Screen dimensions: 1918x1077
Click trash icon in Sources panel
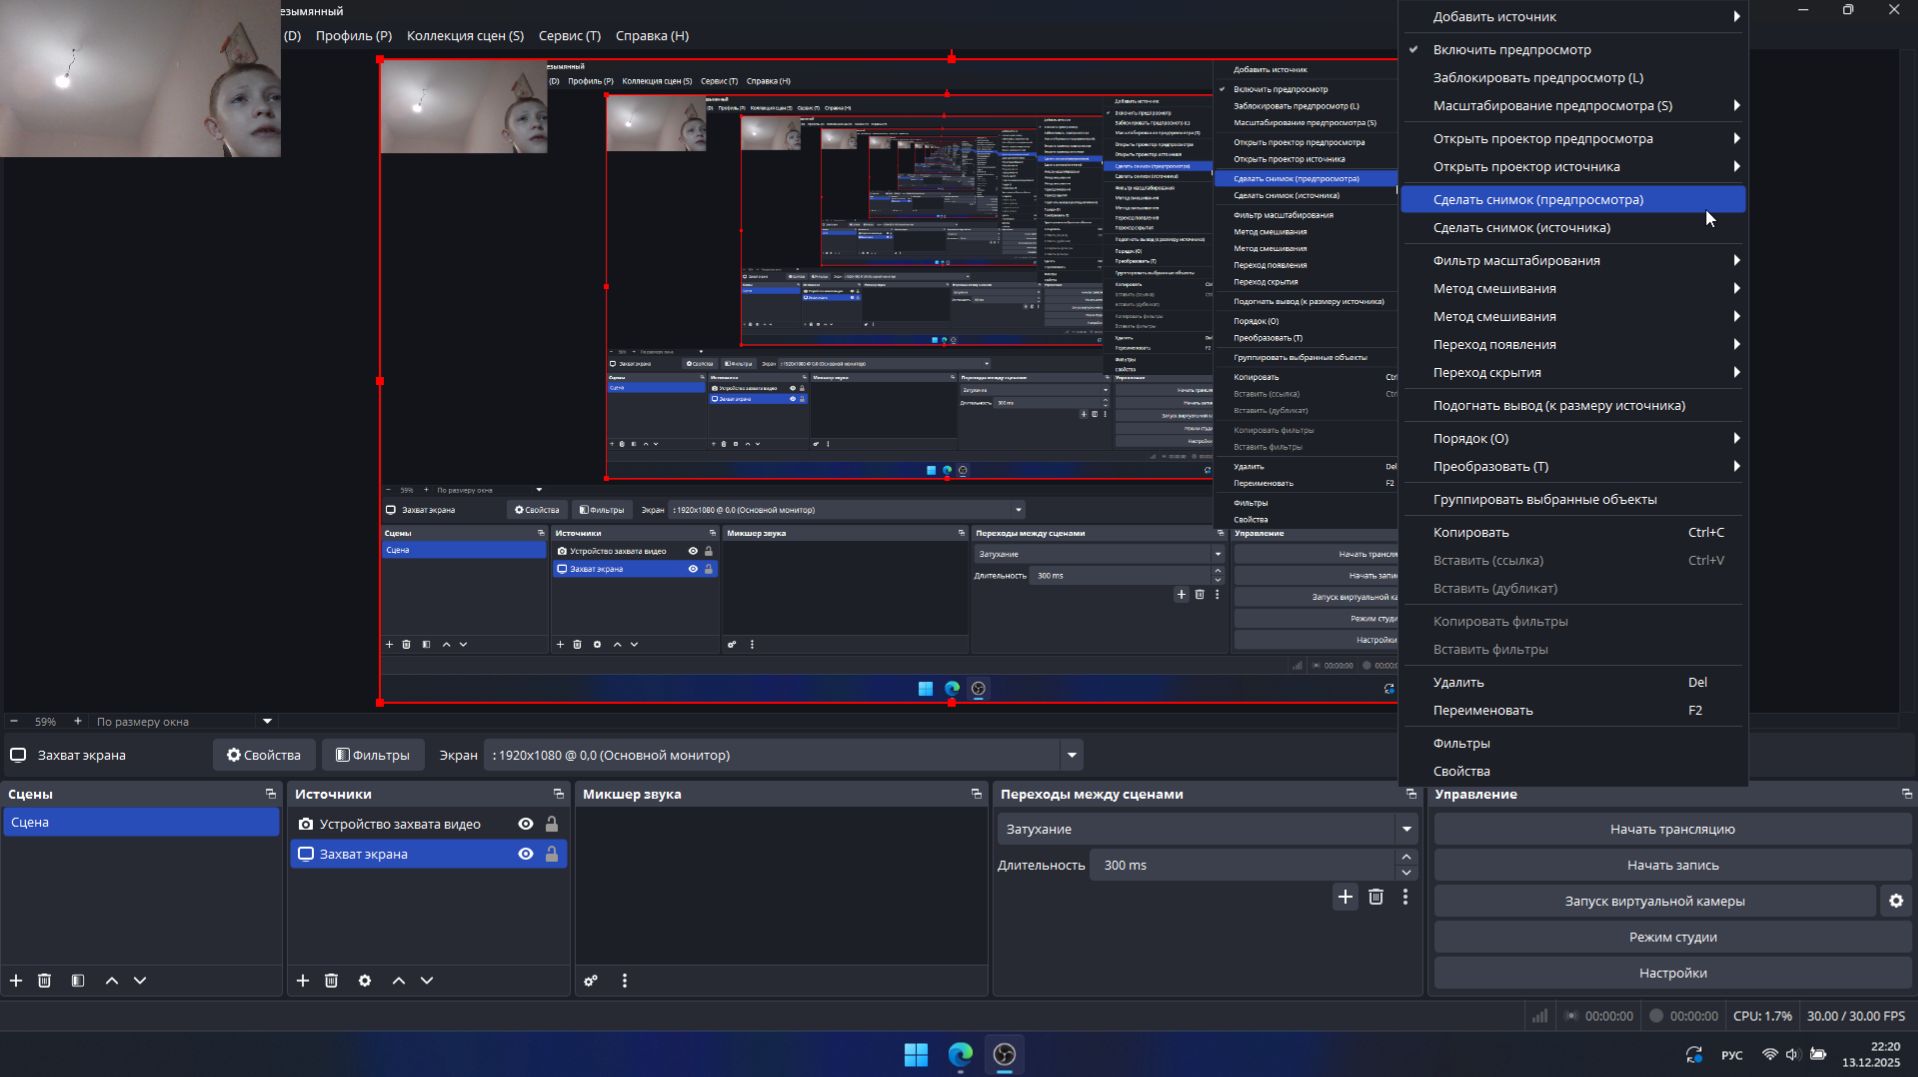(x=331, y=981)
